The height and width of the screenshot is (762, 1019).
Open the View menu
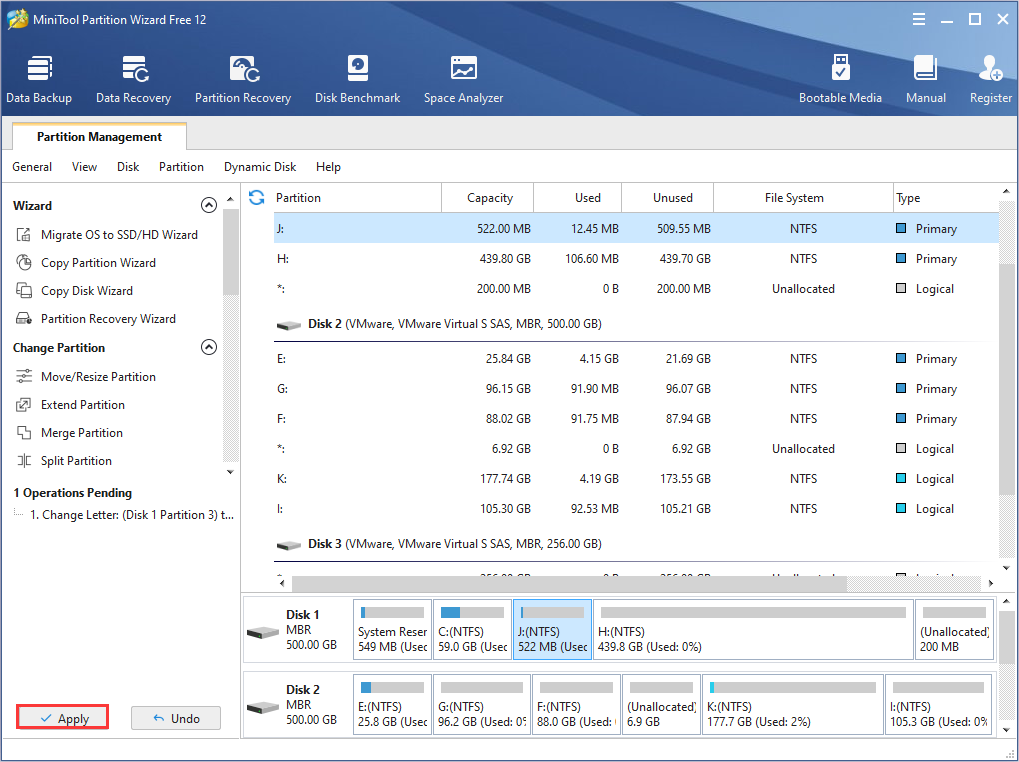84,167
